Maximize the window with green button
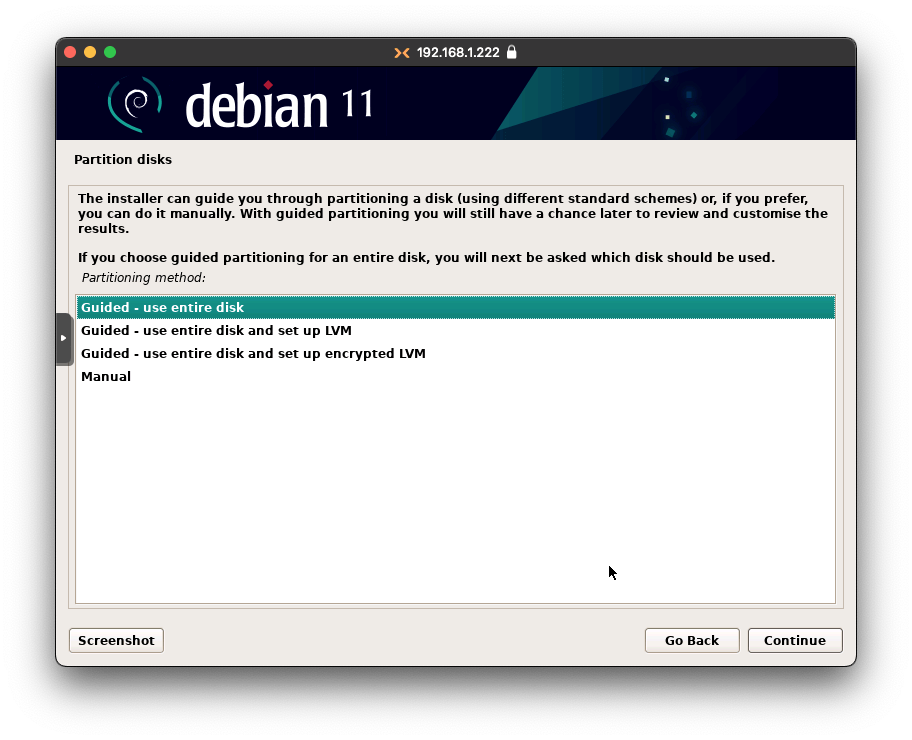Viewport: 912px width, 740px height. (x=110, y=52)
